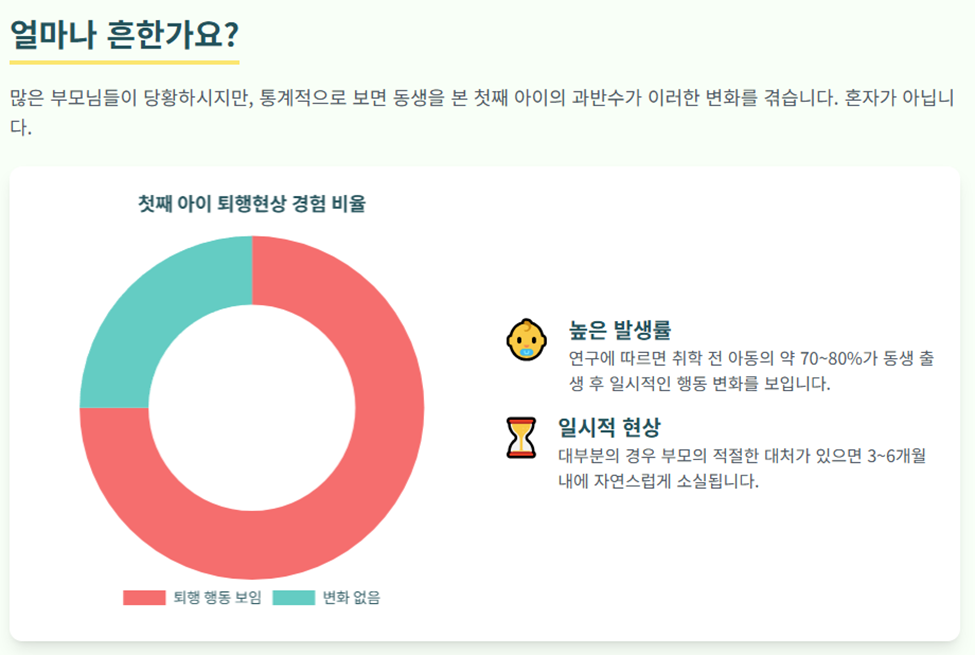Click '생 후 일시적인 행동 변화를 보입니다' line
Image resolution: width=975 pixels, height=655 pixels.
pyautogui.click(x=699, y=383)
